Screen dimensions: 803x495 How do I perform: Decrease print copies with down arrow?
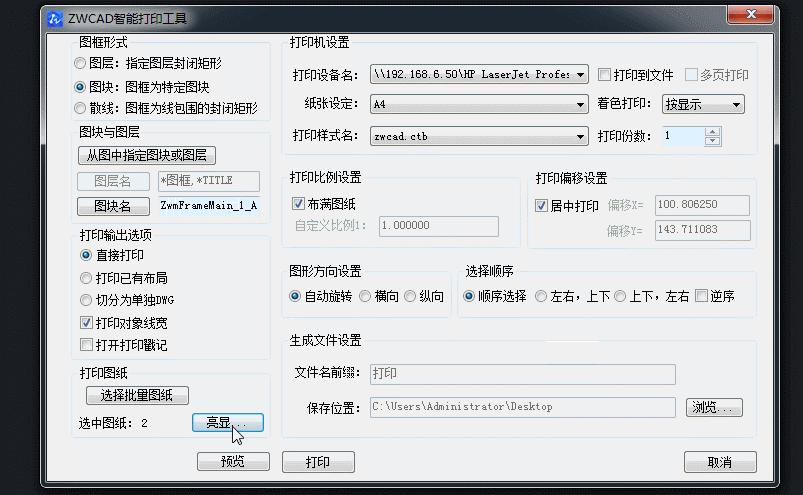click(x=712, y=141)
